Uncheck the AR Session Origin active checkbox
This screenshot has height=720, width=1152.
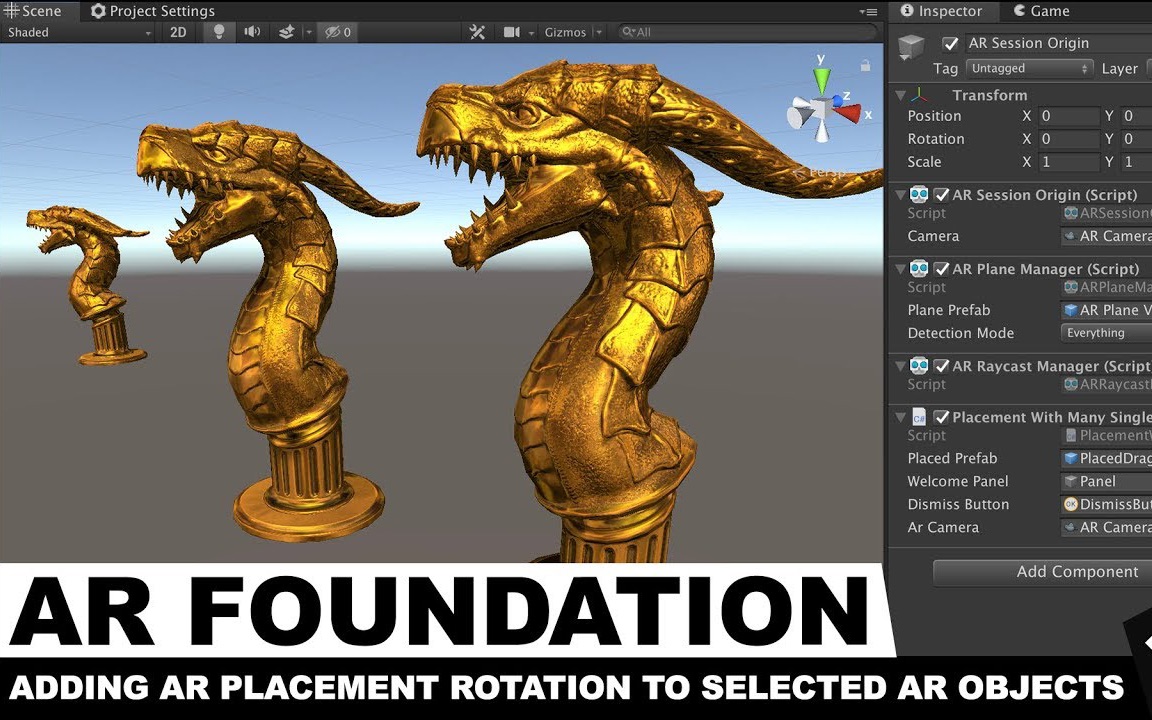coord(949,43)
